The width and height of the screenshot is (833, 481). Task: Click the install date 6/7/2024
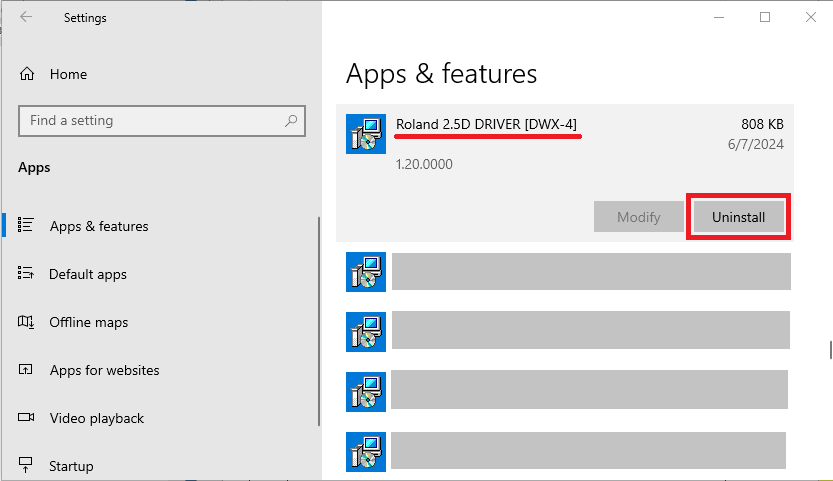[x=755, y=145]
